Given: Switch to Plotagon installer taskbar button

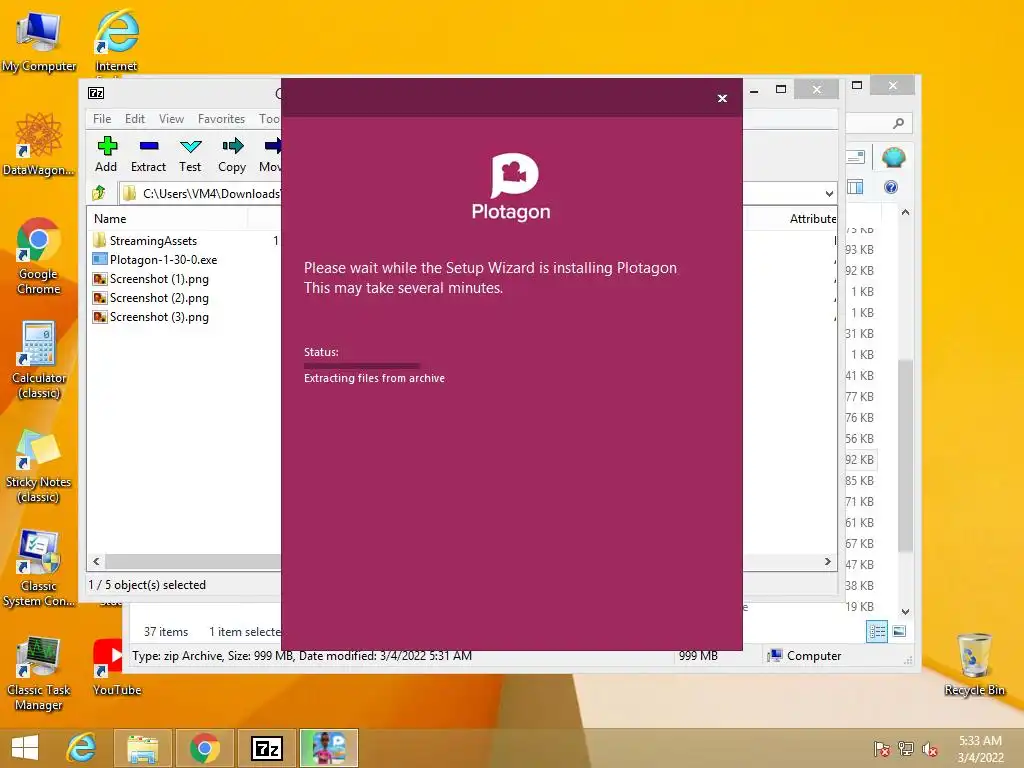Looking at the screenshot, I should pos(329,748).
